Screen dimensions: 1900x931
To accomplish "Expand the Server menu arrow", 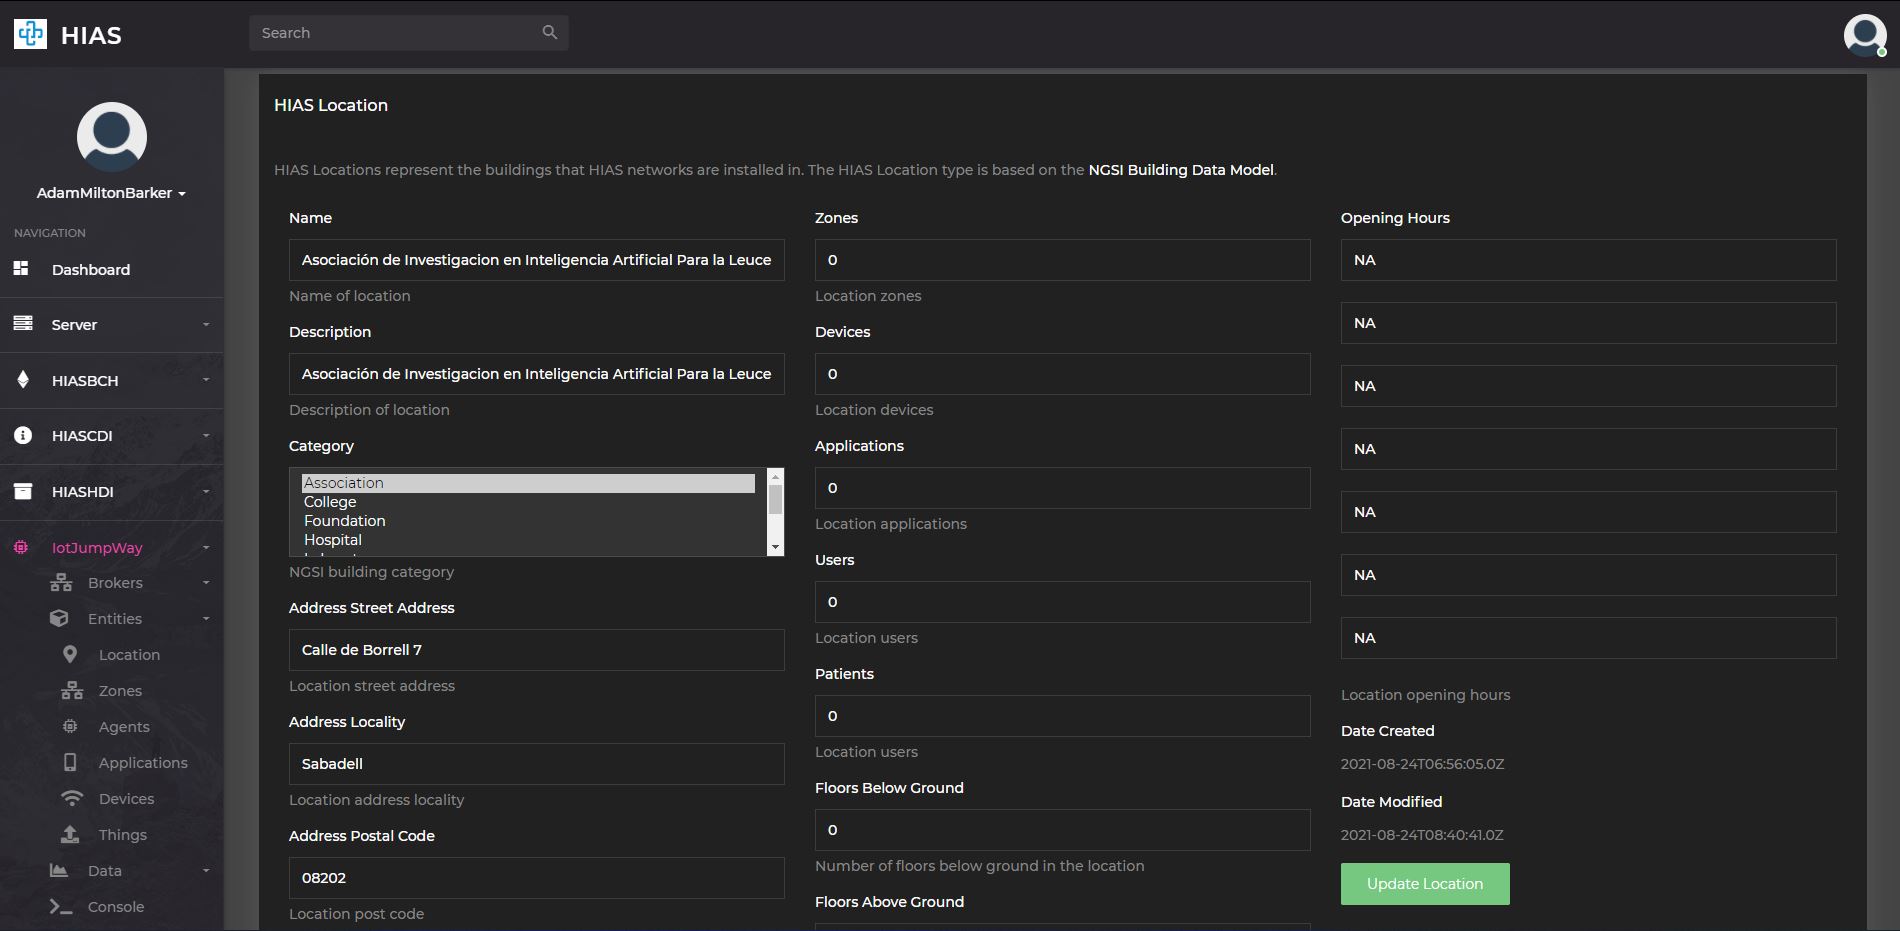I will (x=206, y=324).
